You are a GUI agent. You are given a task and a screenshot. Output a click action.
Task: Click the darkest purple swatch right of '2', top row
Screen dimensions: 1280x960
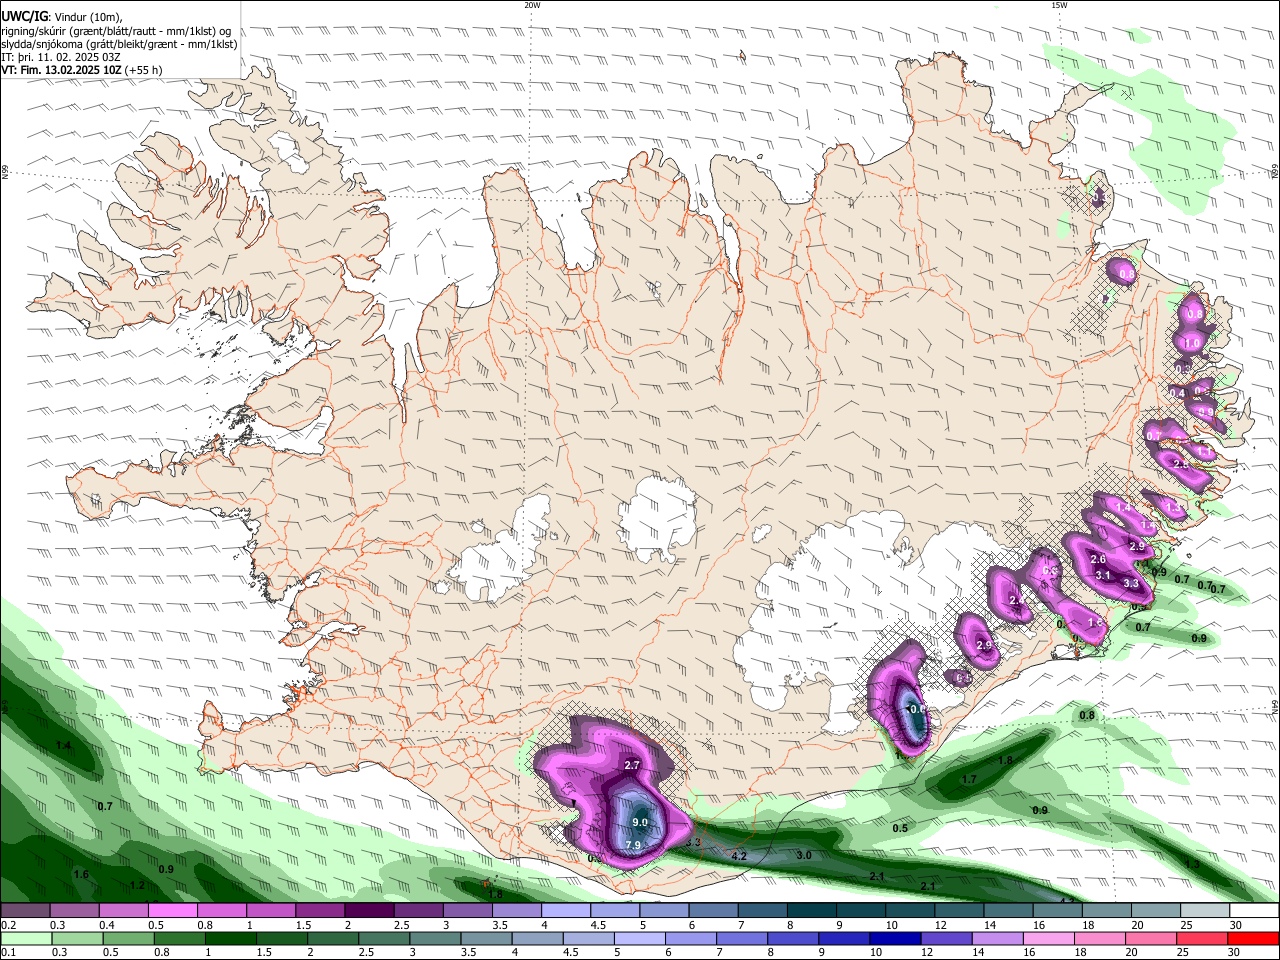tap(369, 911)
